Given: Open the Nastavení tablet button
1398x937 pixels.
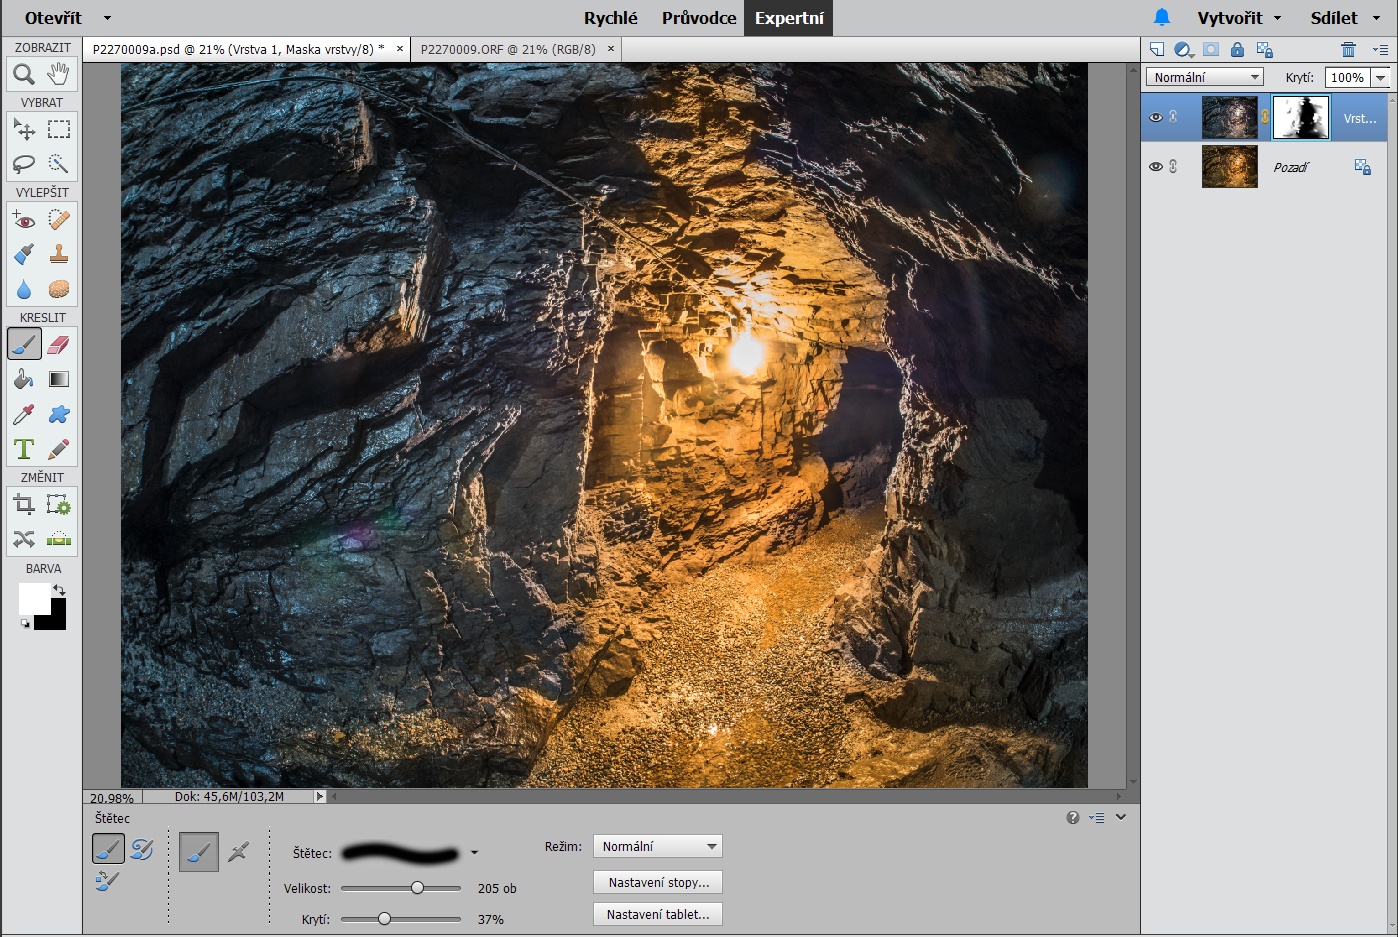Looking at the screenshot, I should 657,915.
